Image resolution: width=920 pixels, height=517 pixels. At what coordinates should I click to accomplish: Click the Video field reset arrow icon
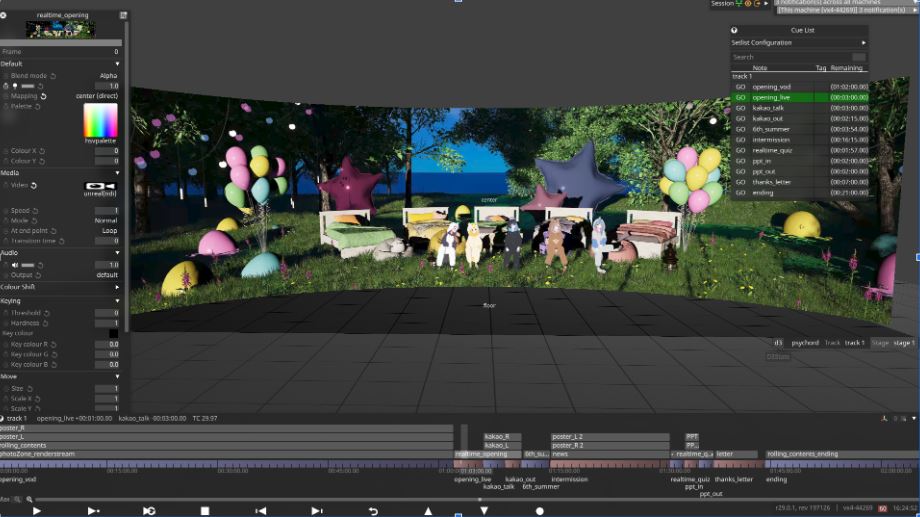34,185
